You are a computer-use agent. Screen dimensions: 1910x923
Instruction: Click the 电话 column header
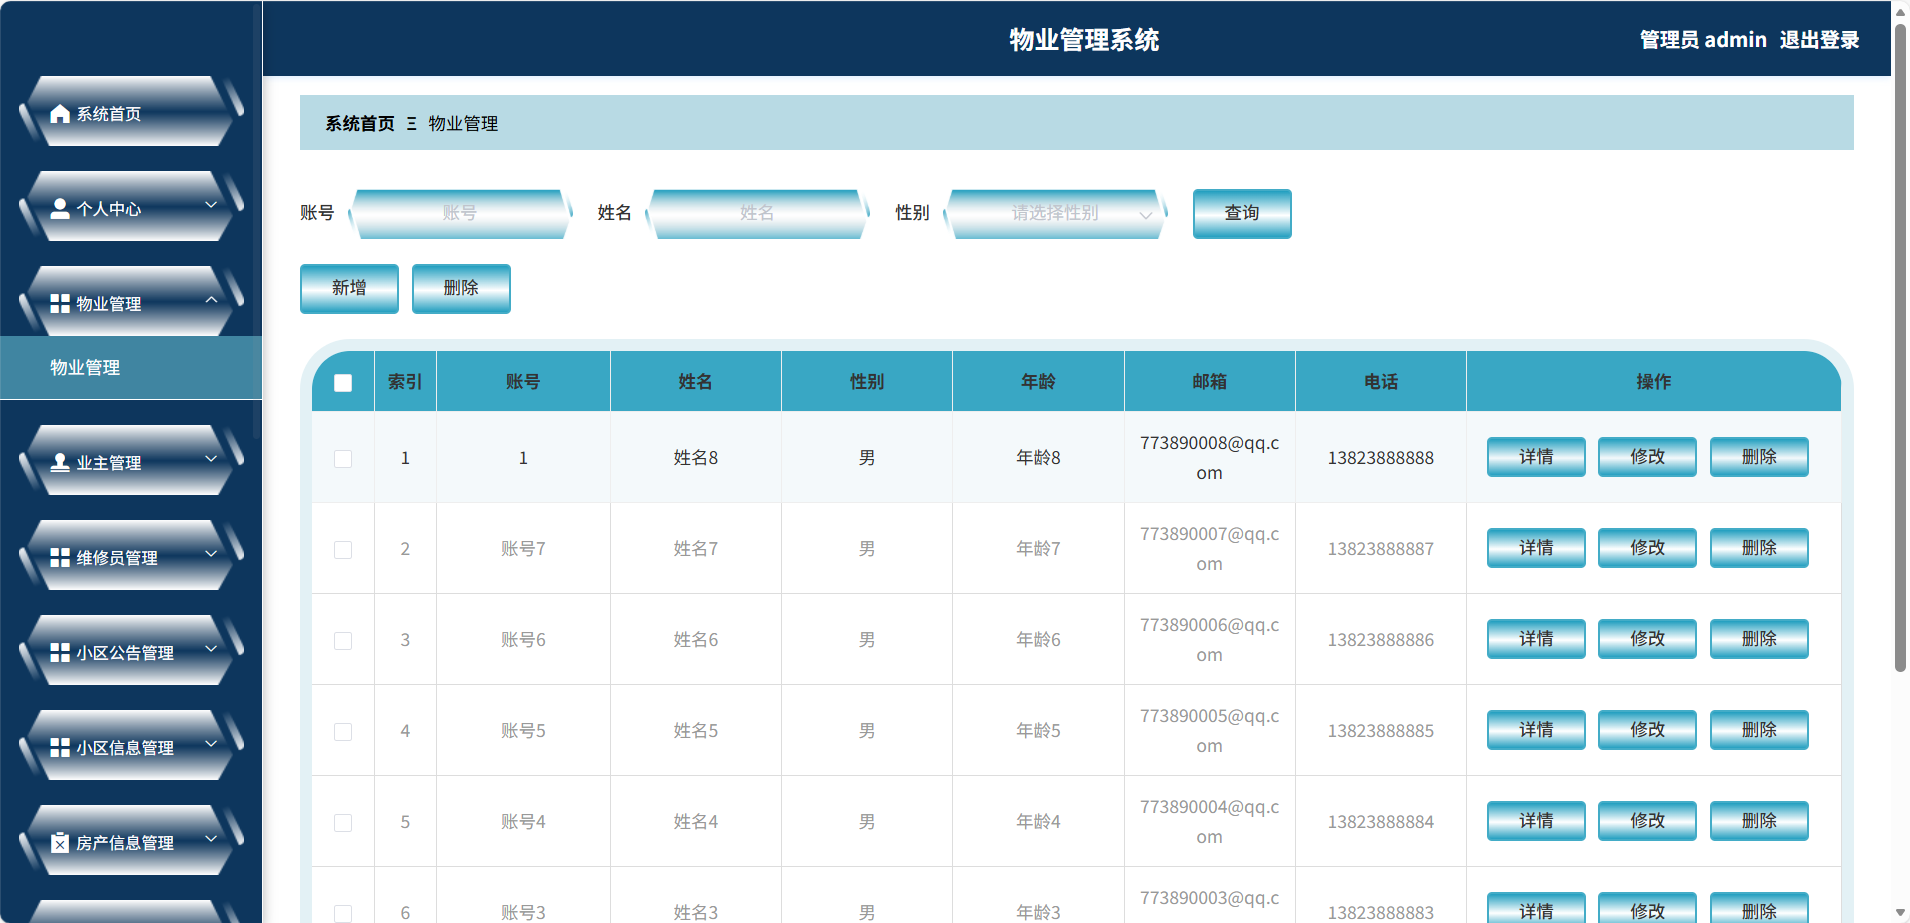pyautogui.click(x=1381, y=381)
